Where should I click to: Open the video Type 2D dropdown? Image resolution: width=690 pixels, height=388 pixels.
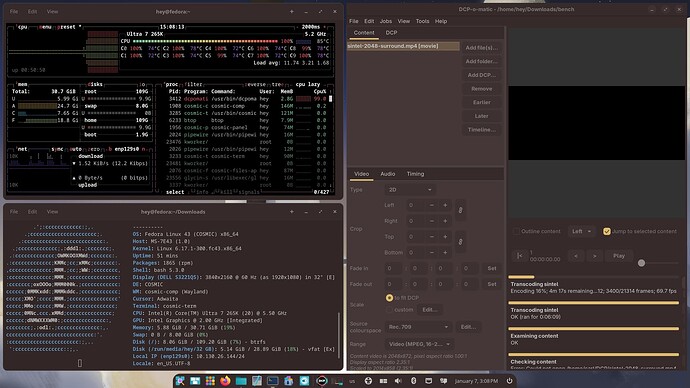coord(410,190)
